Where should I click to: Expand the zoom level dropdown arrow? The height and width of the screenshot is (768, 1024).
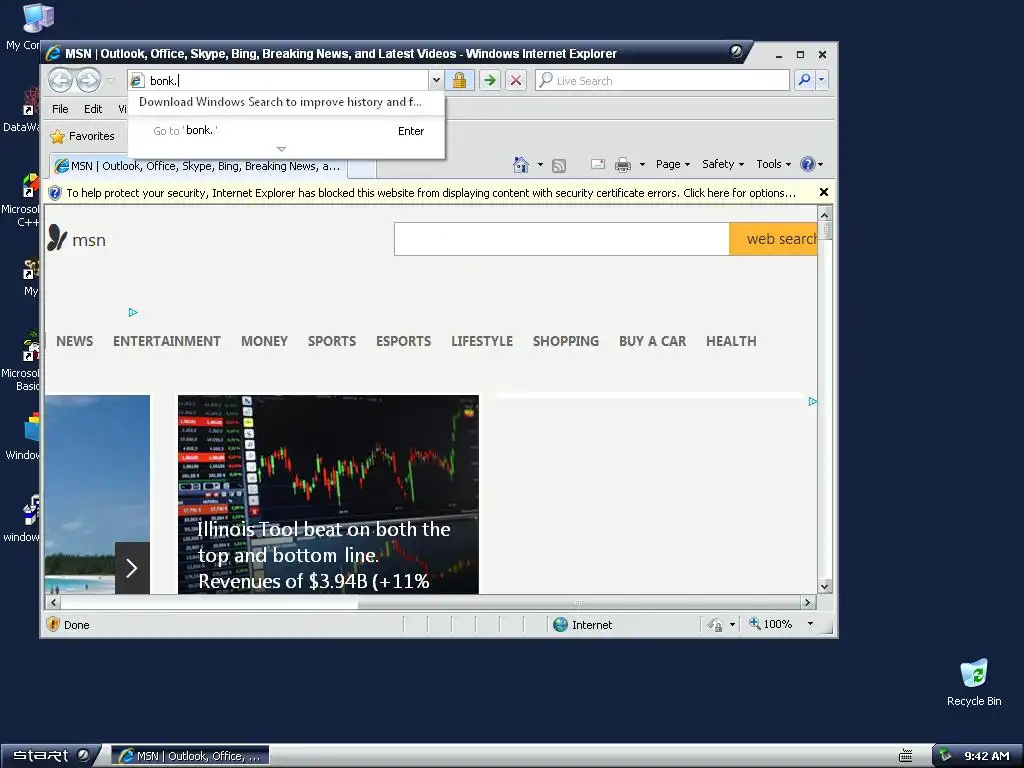click(x=810, y=624)
